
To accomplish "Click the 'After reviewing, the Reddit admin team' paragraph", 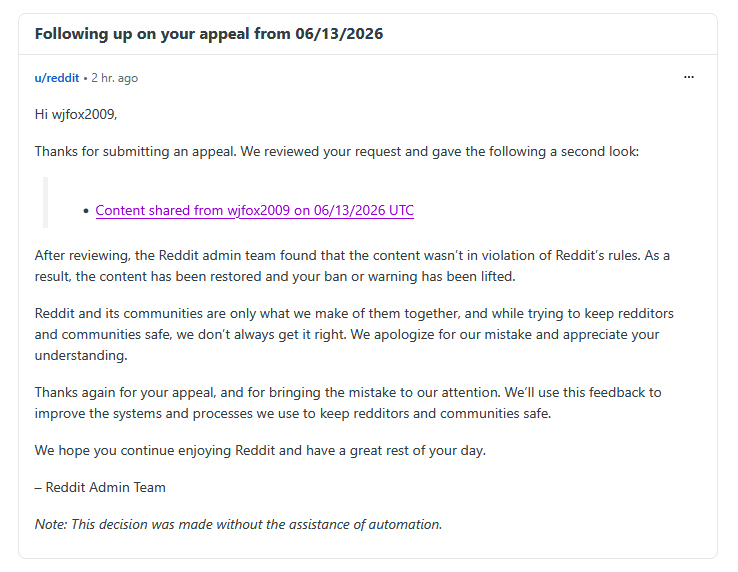I will [352, 266].
